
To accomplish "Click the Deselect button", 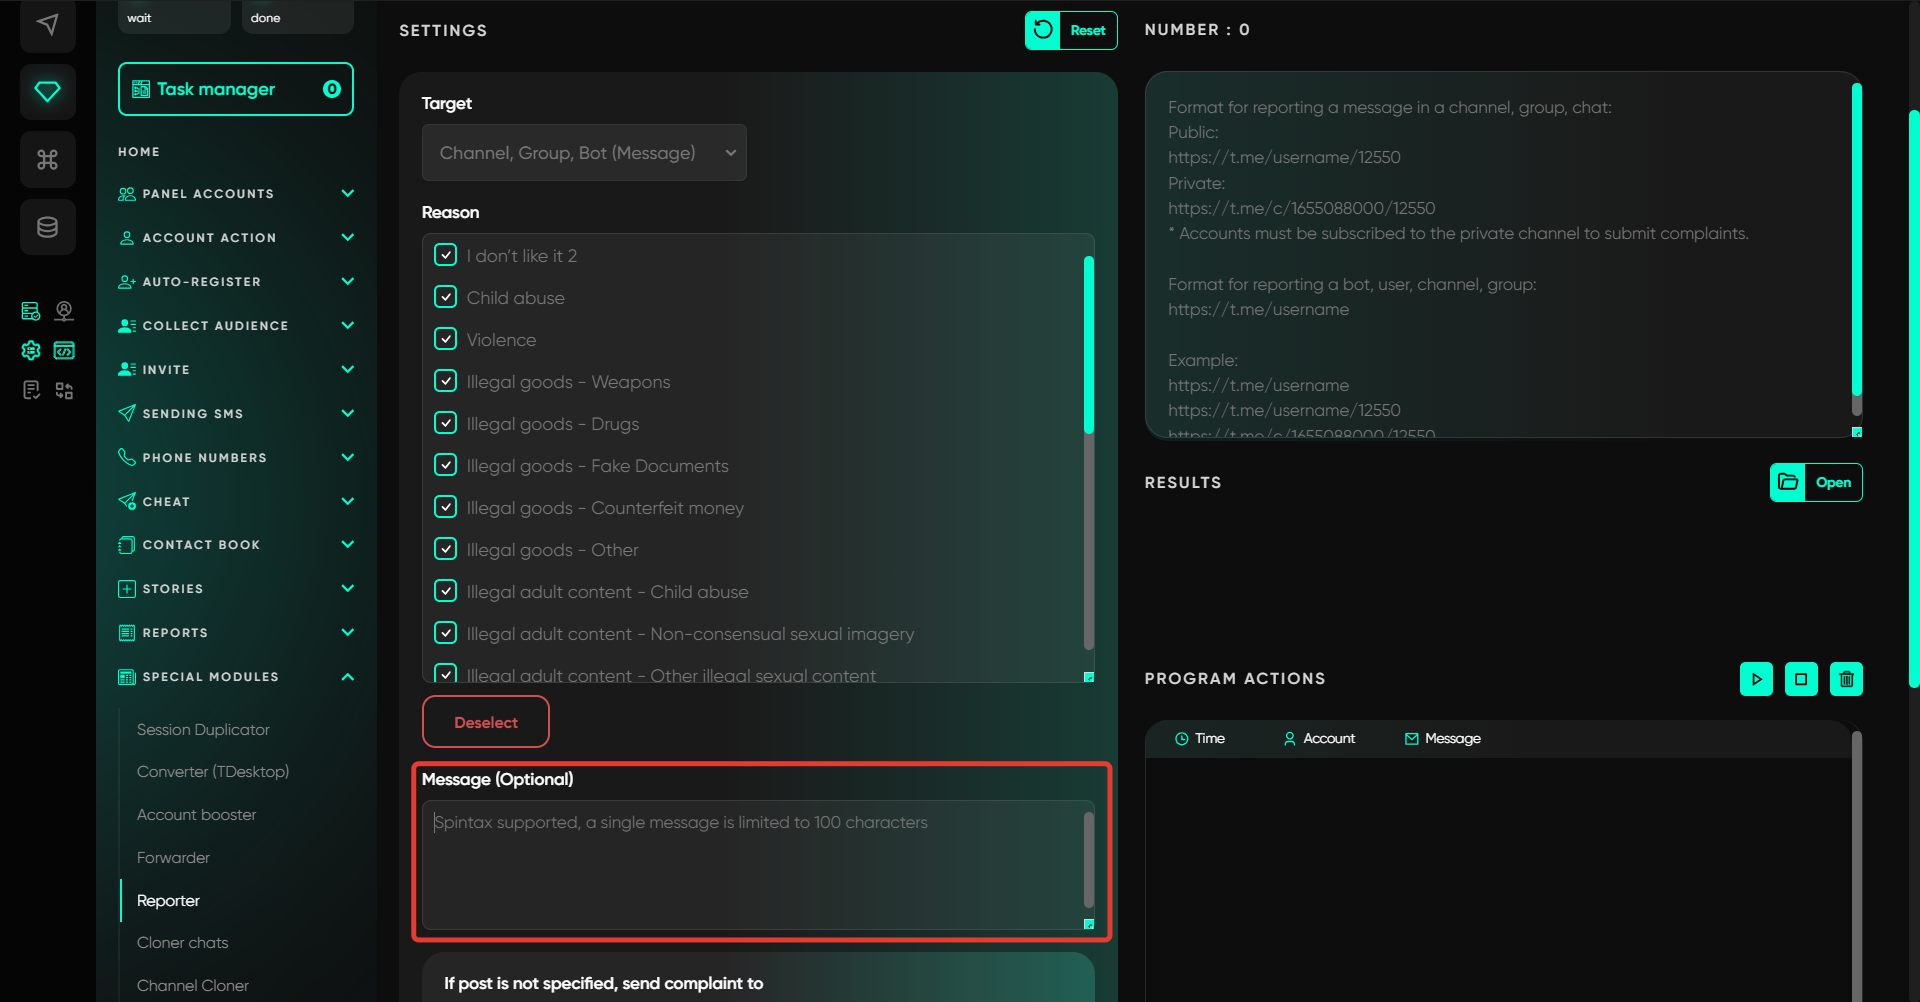I will pos(486,722).
